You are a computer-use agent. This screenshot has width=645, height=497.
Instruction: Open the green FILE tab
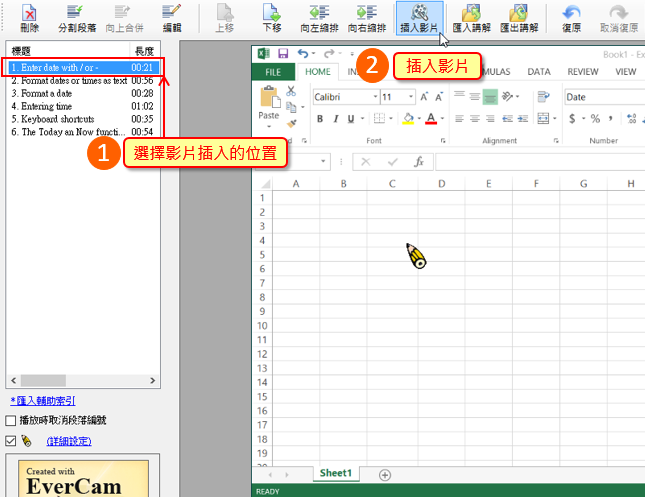[273, 72]
